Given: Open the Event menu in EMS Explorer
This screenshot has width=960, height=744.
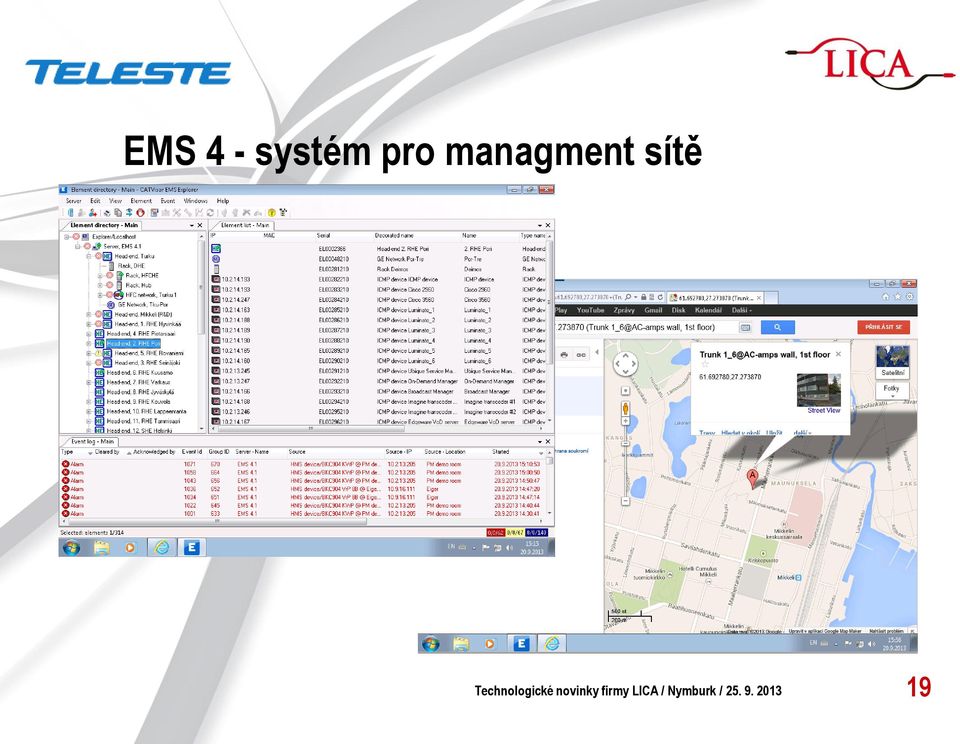Looking at the screenshot, I should [168, 201].
